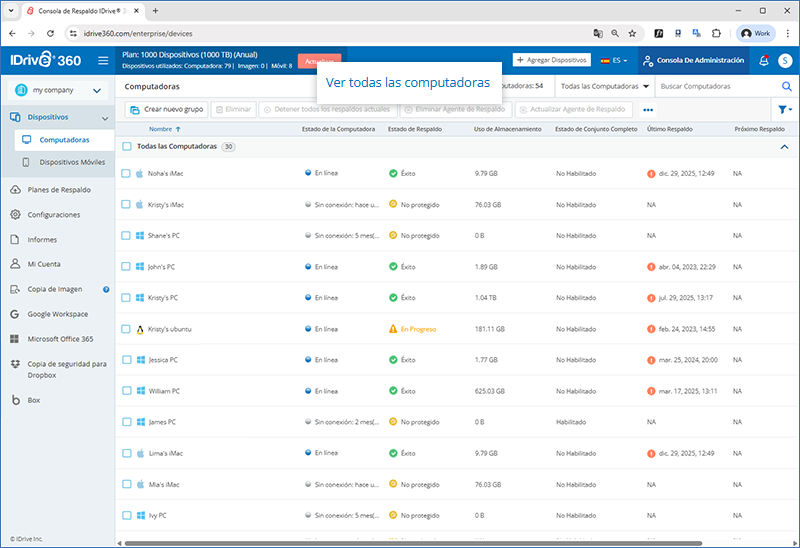The image size is (800, 548).
Task: Check the box for Noha's iMac
Action: click(126, 173)
